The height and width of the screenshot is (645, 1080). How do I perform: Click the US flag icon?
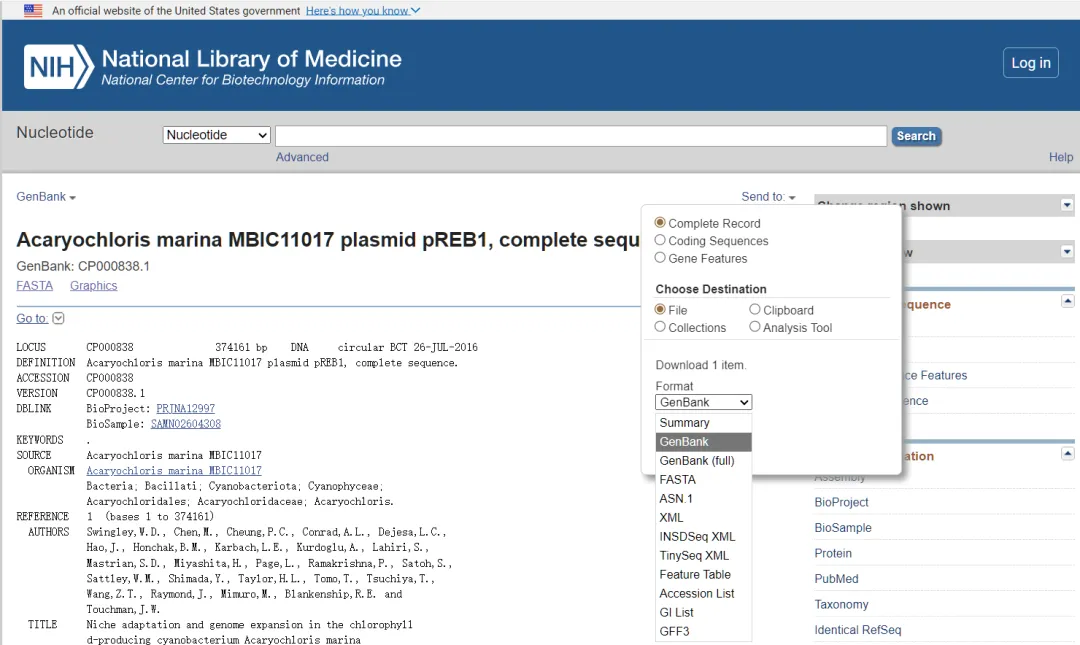33,10
